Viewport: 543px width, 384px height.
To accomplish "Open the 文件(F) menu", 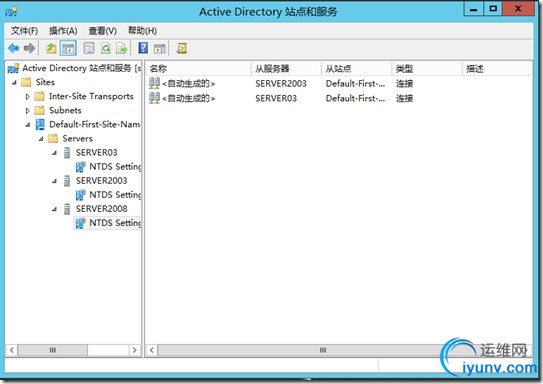I will (24, 31).
